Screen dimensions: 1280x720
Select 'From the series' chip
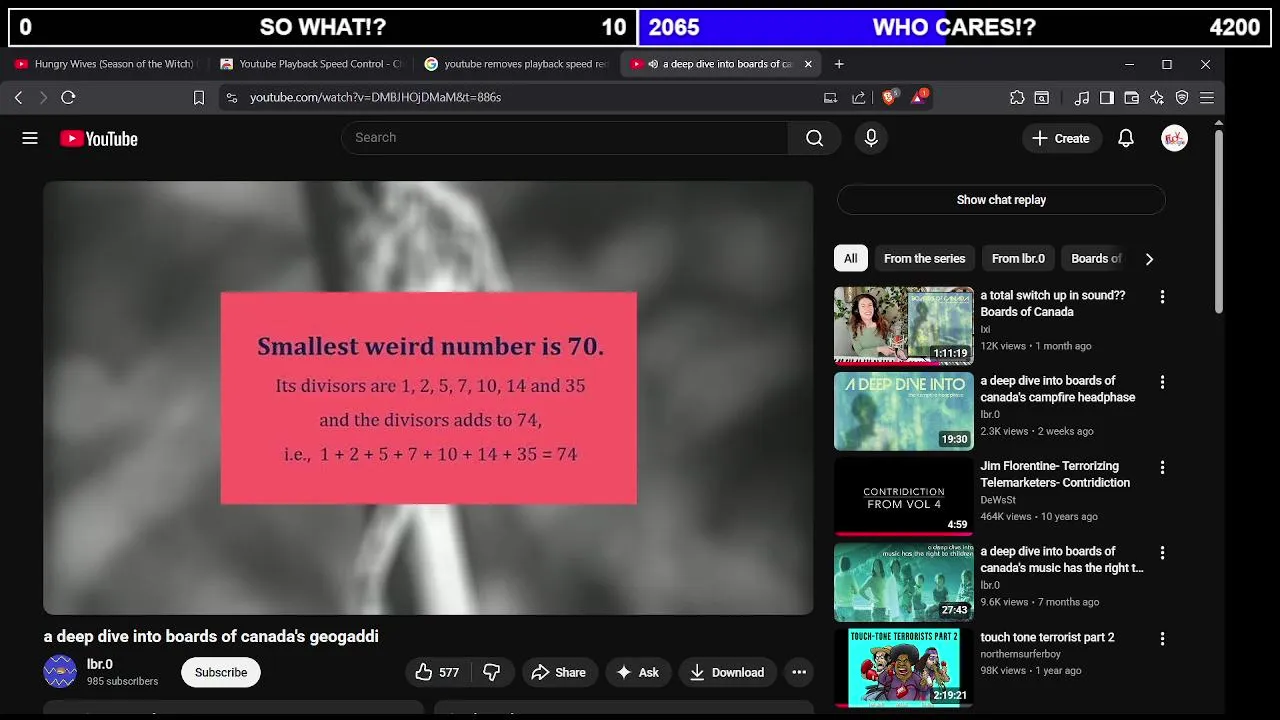point(924,258)
